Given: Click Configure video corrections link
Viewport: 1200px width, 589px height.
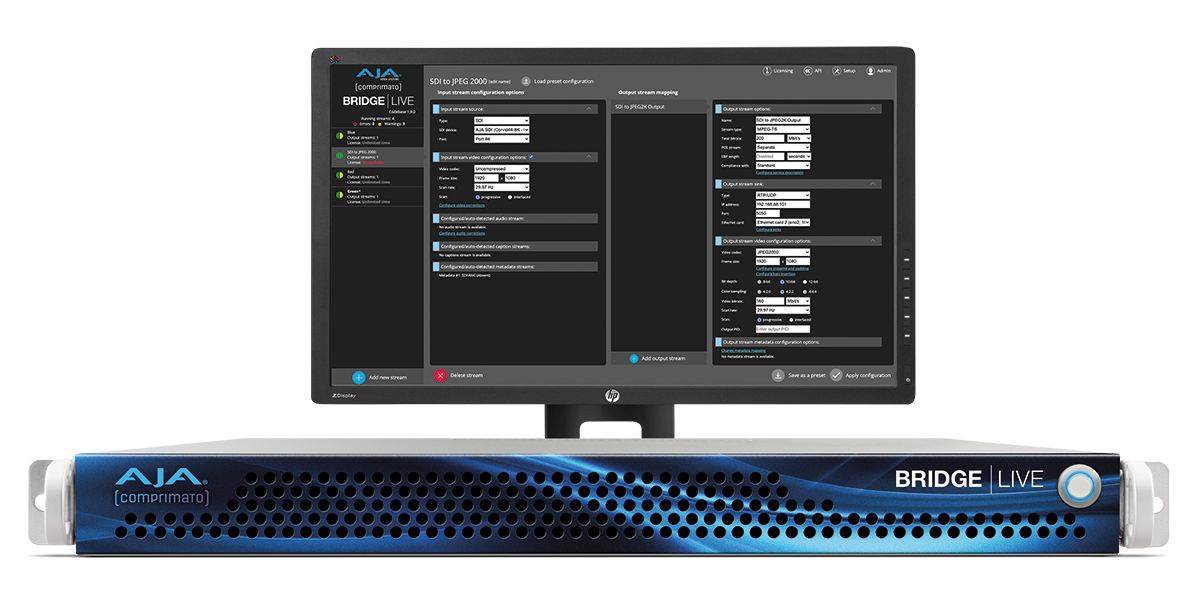Looking at the screenshot, I should pos(462,205).
